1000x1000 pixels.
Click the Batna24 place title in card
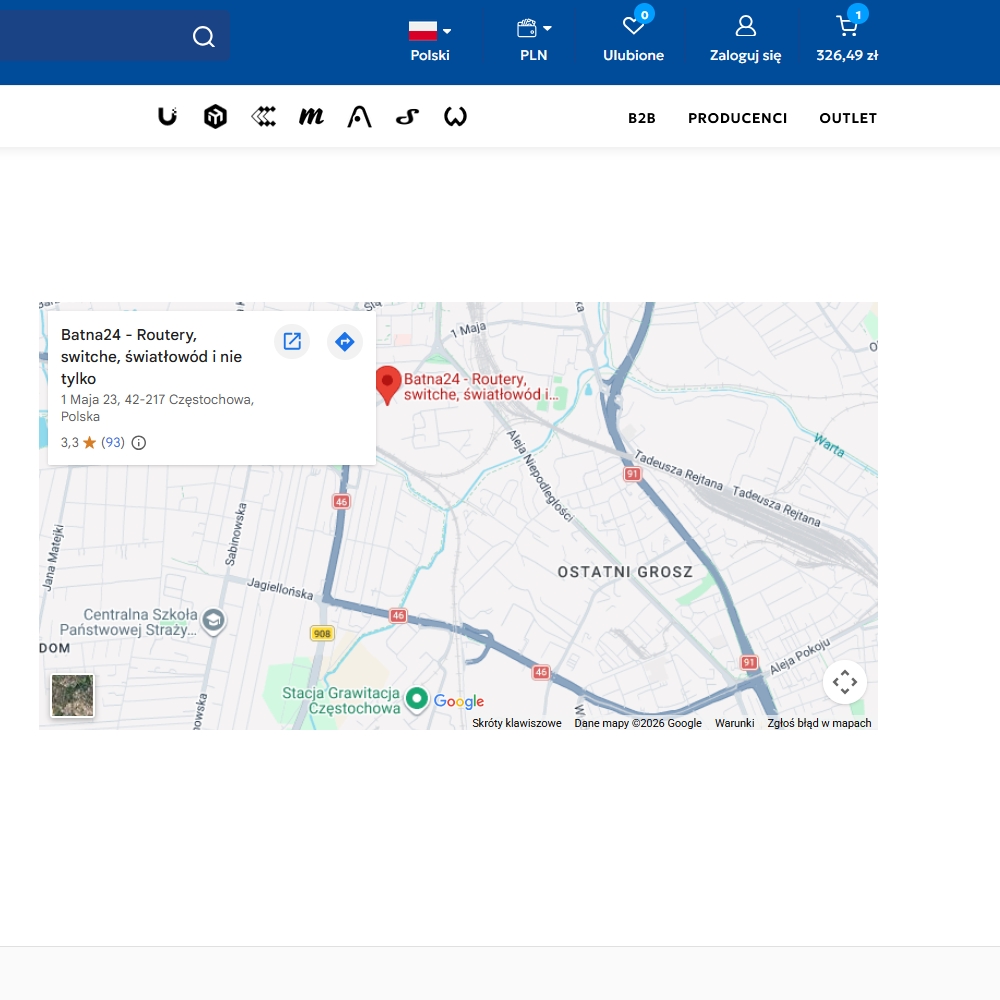pyautogui.click(x=151, y=357)
